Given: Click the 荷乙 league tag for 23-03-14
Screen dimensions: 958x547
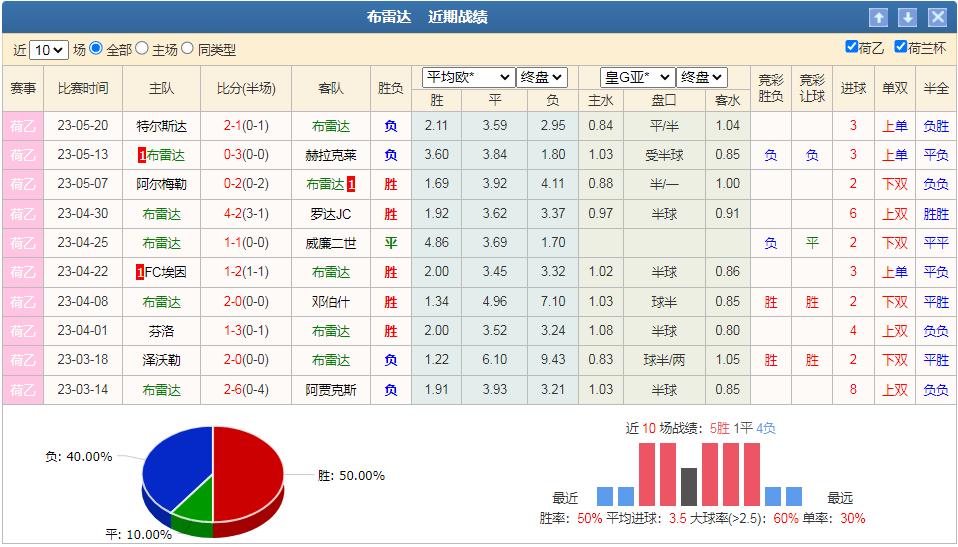Looking at the screenshot, I should (23, 390).
